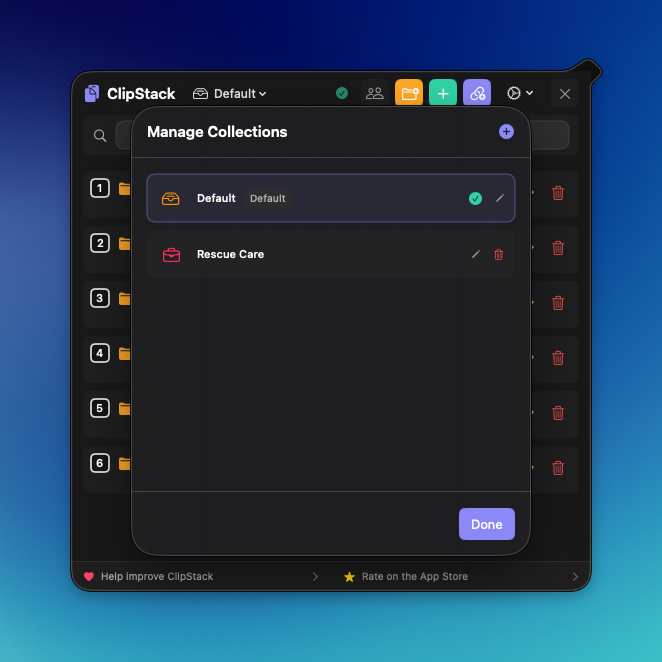Add a new collection with plus icon

point(506,132)
